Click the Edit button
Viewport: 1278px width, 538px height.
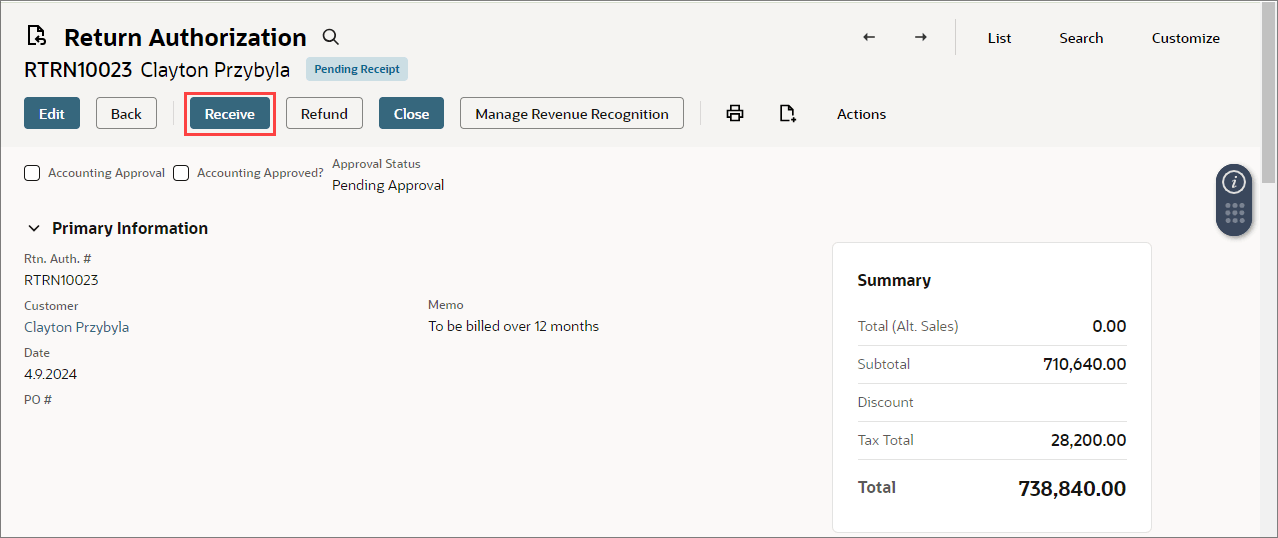(52, 113)
